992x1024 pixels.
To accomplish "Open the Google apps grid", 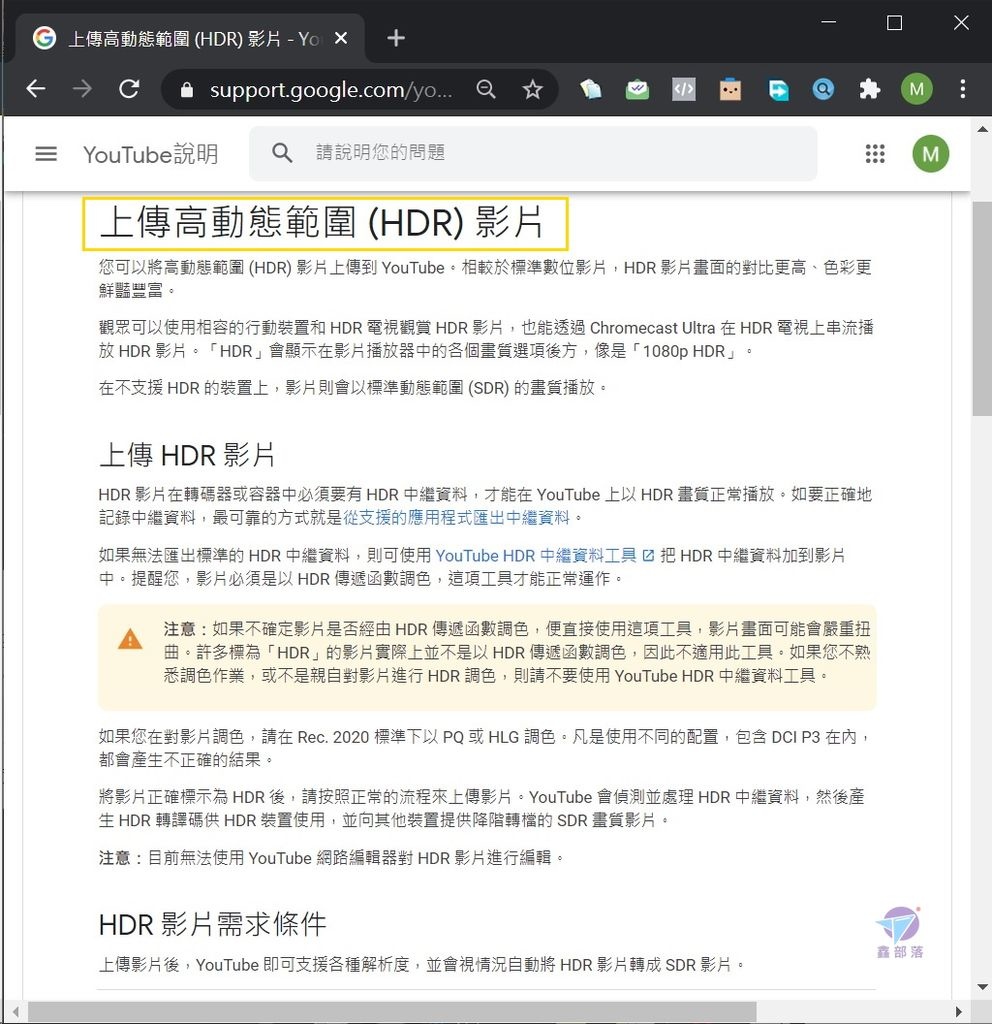I will coord(875,154).
